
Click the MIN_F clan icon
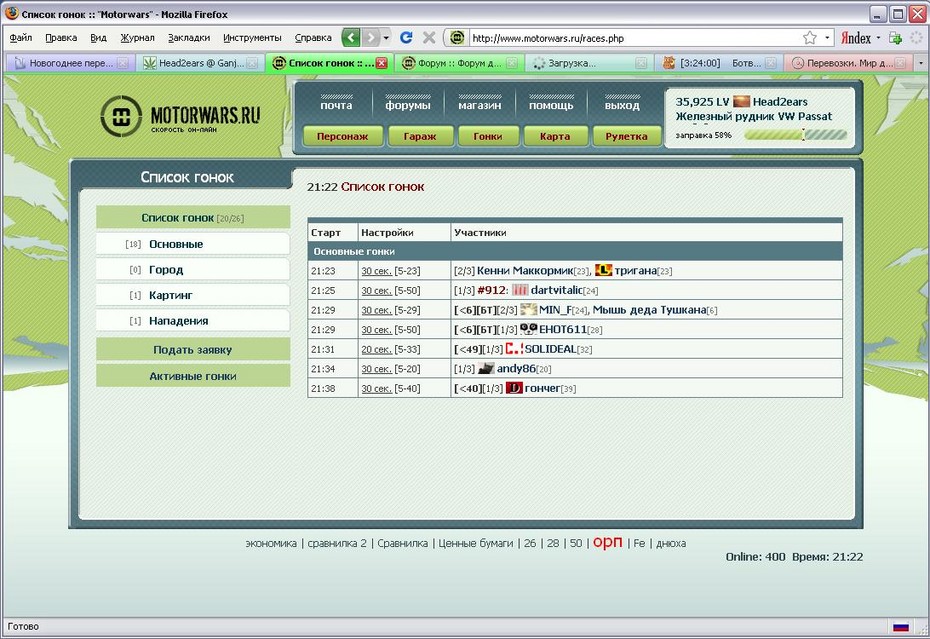pos(528,309)
